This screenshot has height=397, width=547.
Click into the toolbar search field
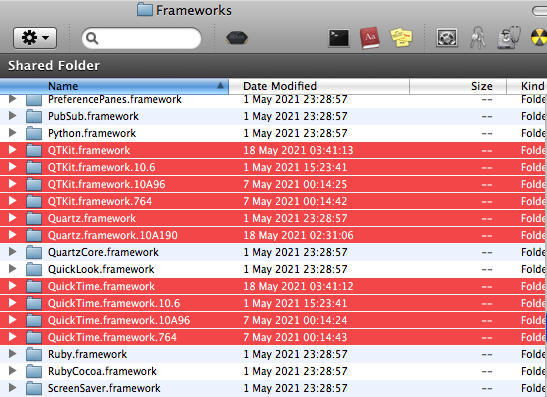[x=142, y=38]
